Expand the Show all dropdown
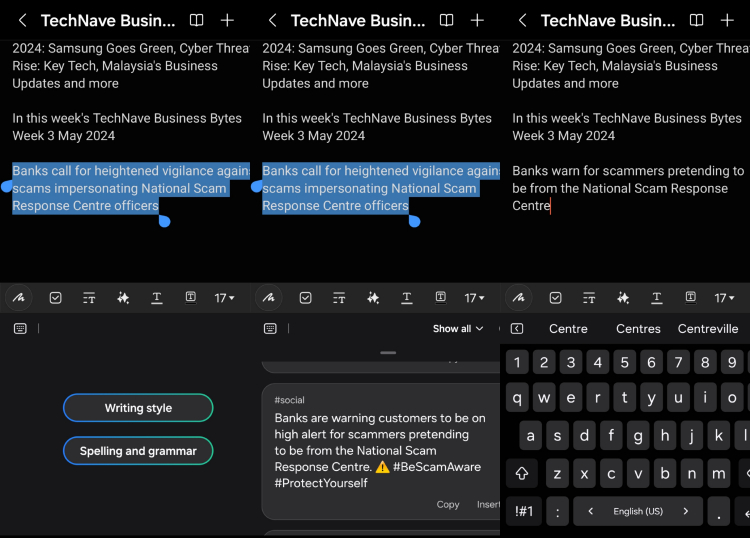750x538 pixels. pyautogui.click(x=458, y=329)
